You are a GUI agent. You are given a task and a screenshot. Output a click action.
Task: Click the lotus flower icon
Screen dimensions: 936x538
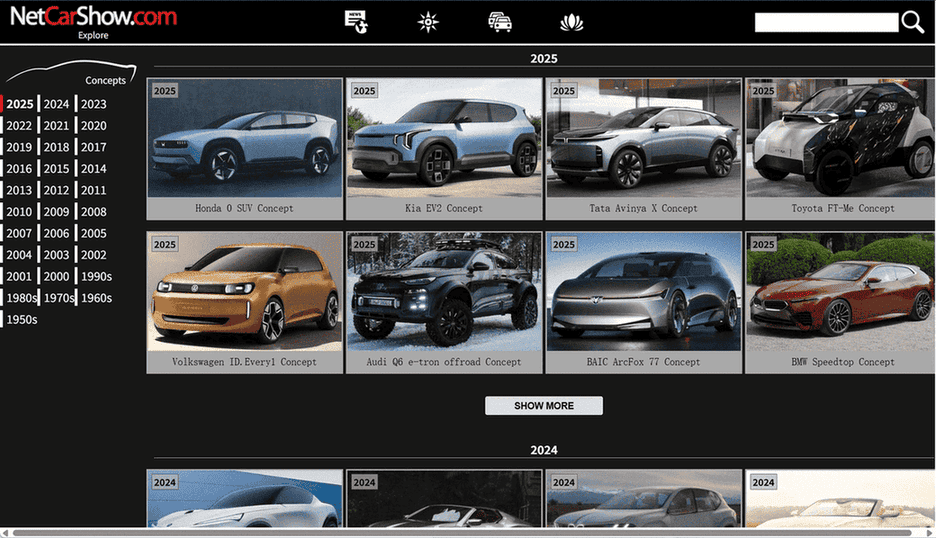571,22
